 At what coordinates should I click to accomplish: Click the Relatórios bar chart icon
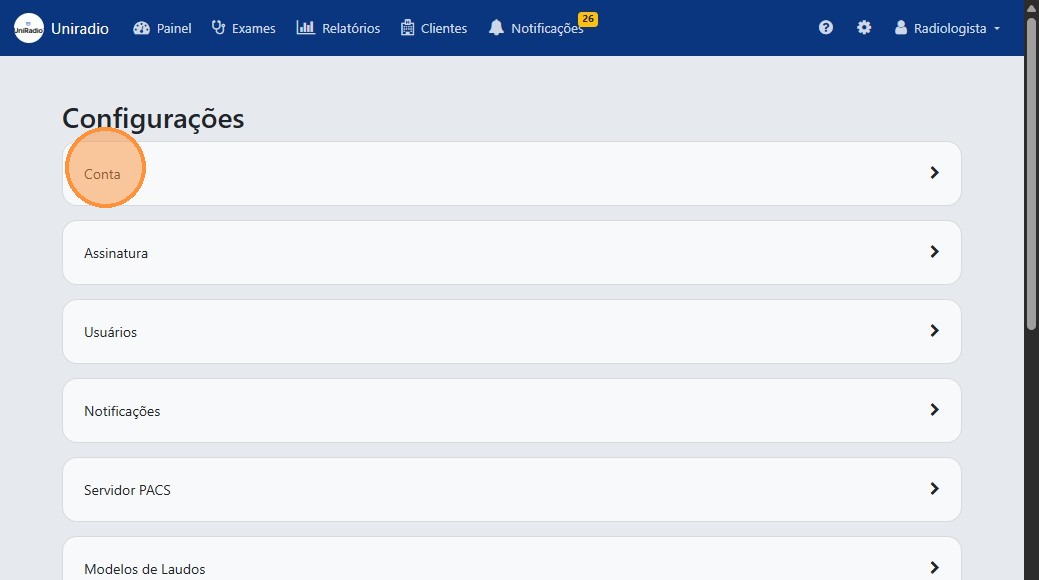pyautogui.click(x=306, y=28)
